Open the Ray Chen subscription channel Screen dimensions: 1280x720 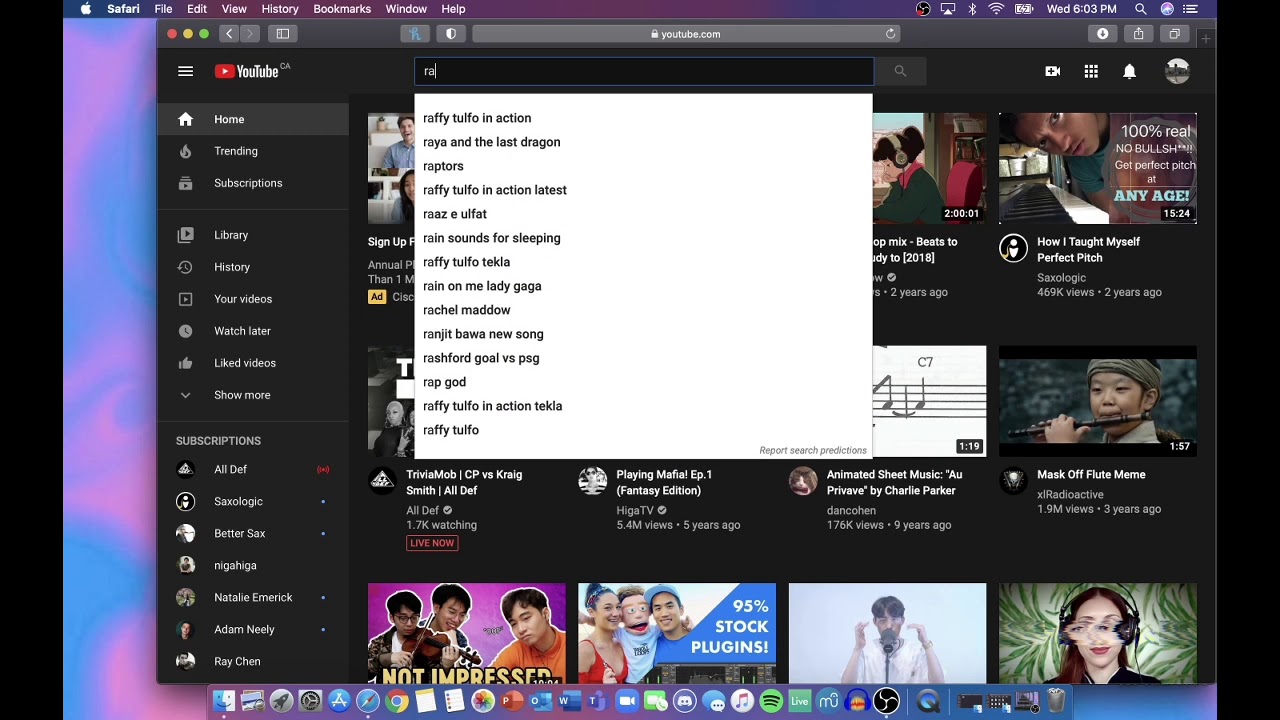coord(253,661)
